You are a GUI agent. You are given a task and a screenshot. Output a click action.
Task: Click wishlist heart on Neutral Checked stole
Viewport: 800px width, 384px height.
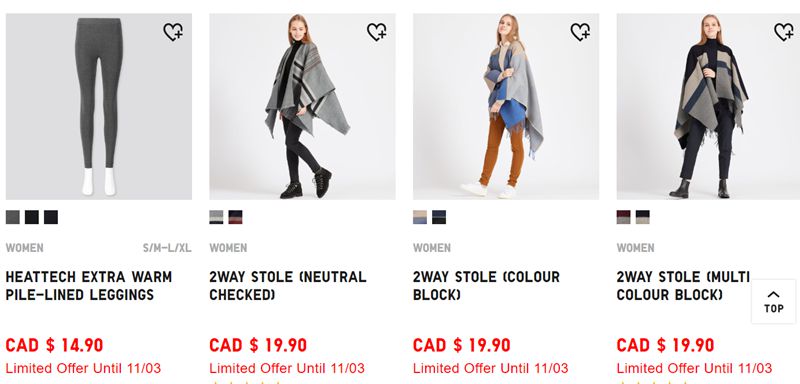coord(377,32)
